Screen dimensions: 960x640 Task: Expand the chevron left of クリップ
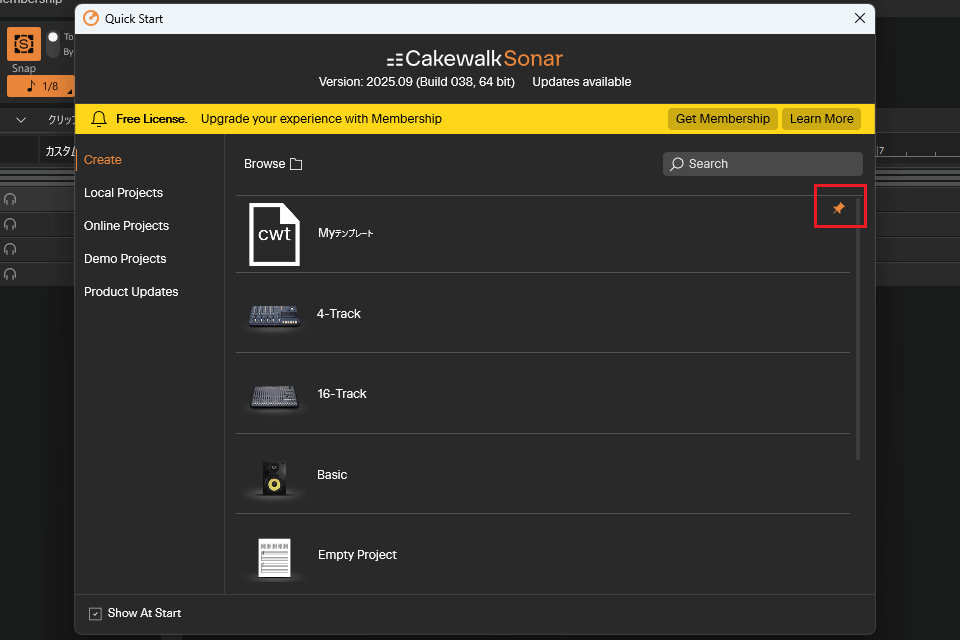point(21,120)
